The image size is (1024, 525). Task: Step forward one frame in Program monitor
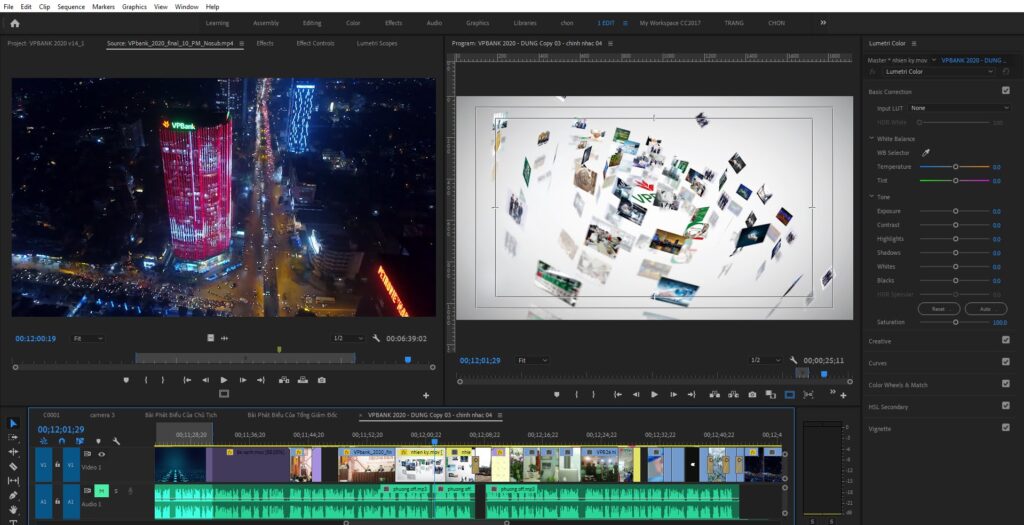coord(673,394)
